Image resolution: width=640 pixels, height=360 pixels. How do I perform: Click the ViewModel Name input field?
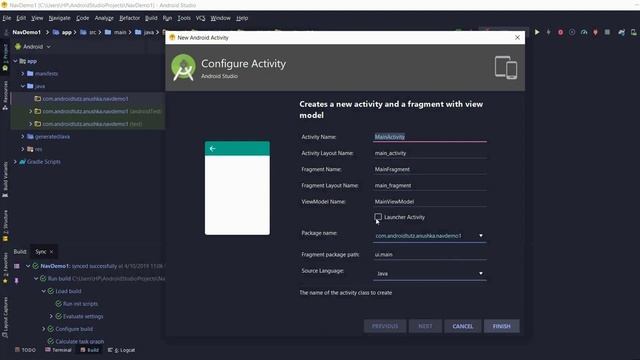429,202
